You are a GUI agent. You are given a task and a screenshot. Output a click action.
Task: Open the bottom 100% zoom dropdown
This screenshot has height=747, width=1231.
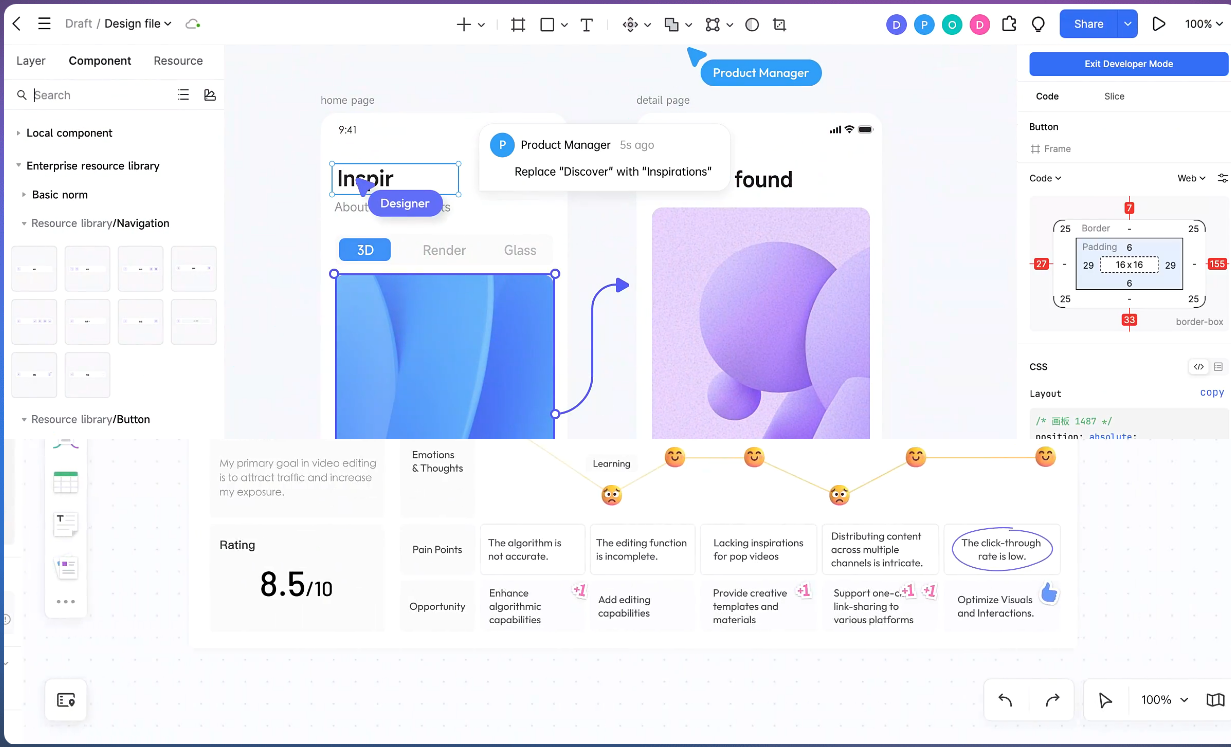pos(1164,700)
